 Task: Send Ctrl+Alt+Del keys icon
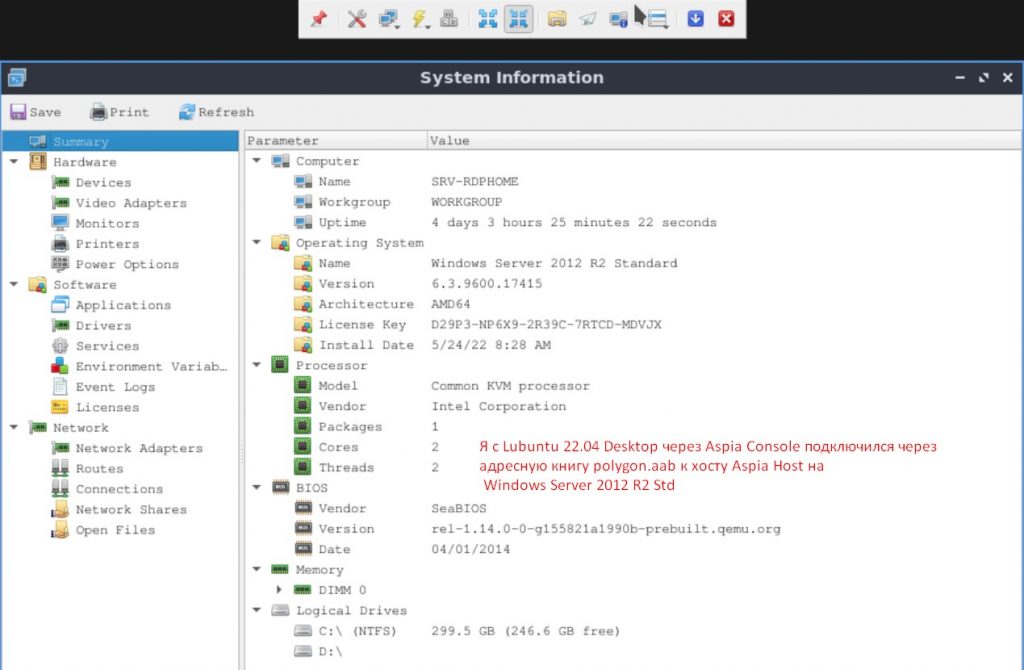(x=449, y=19)
